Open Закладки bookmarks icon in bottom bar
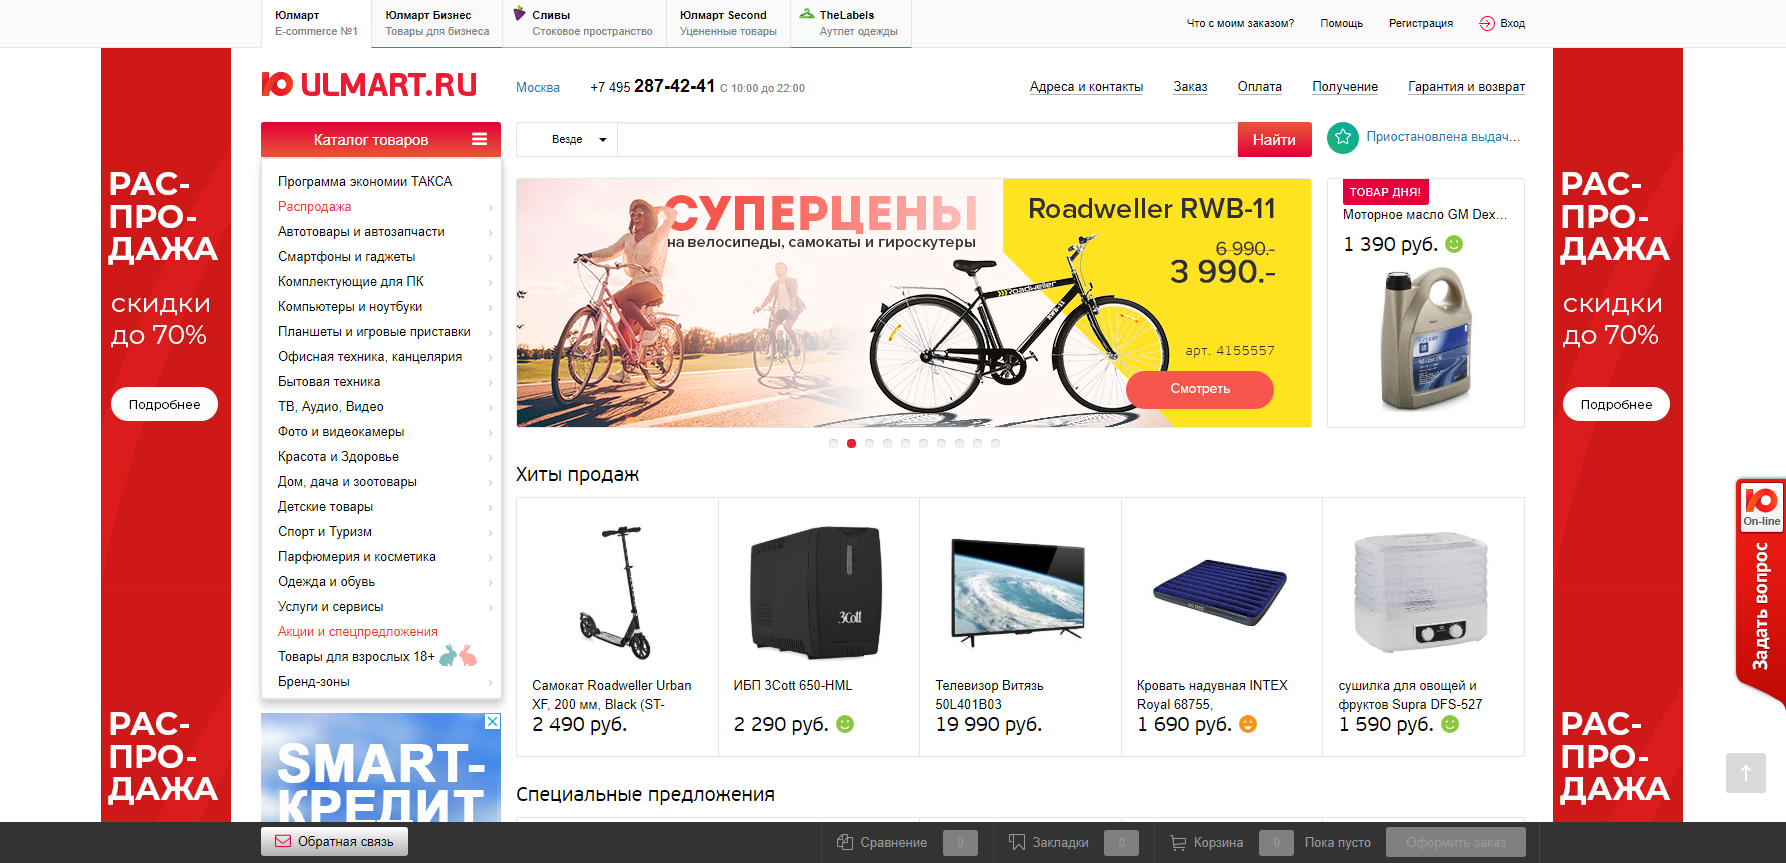Screen dimensions: 1786x863 click(1017, 842)
